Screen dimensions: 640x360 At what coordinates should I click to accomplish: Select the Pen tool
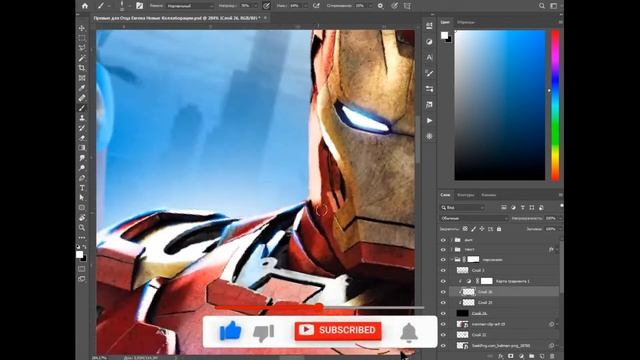[82, 178]
